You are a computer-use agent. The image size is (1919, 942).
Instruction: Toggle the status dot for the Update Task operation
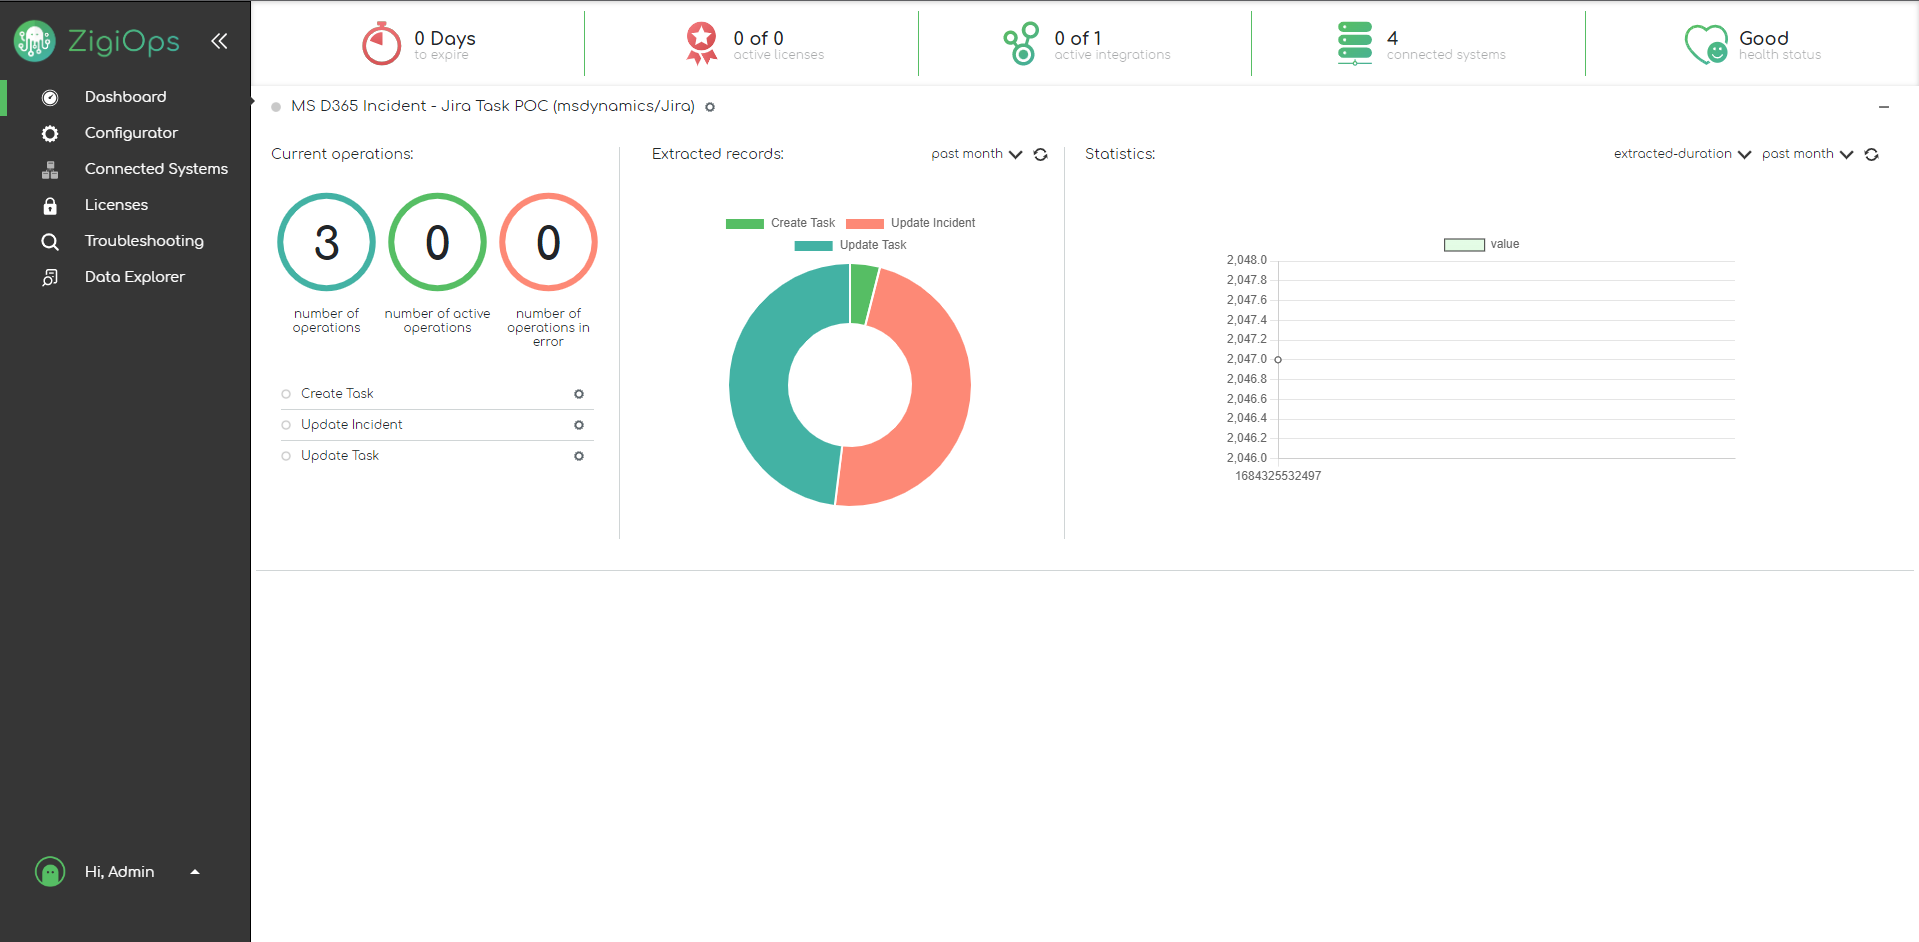[x=286, y=455]
